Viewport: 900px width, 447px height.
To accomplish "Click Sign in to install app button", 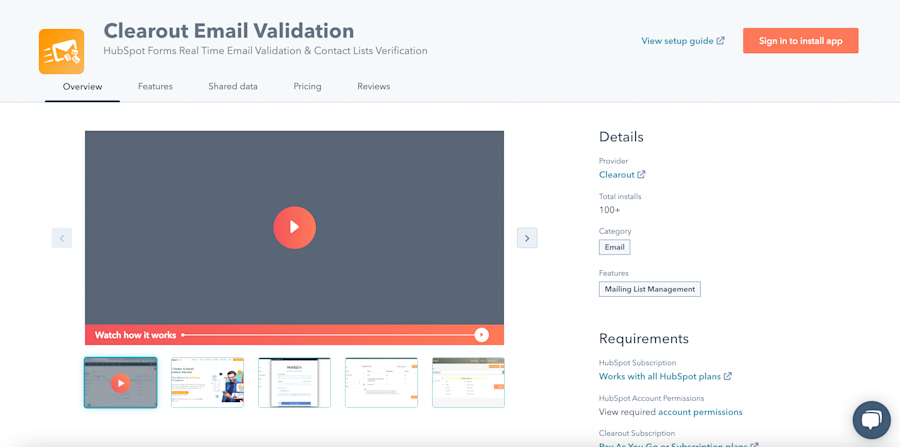I will click(x=801, y=41).
